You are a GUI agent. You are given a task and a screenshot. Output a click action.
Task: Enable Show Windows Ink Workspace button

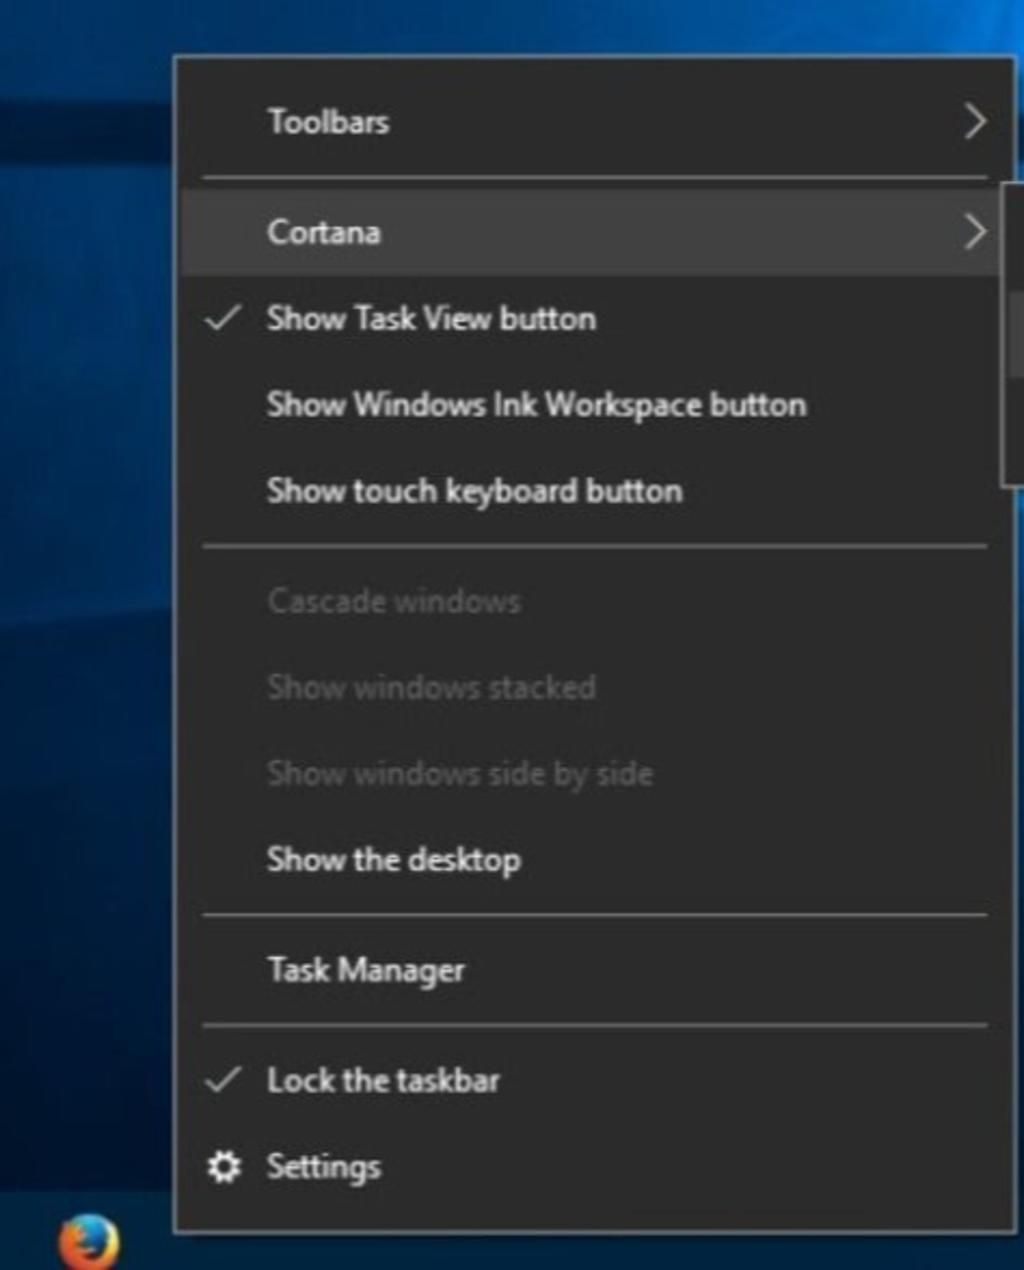pyautogui.click(x=536, y=405)
